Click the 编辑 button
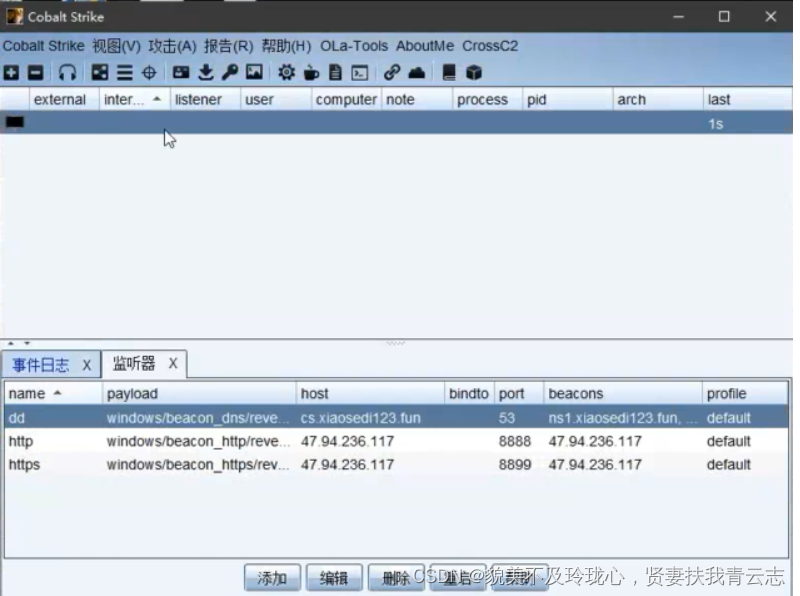This screenshot has height=596, width=800. [334, 578]
